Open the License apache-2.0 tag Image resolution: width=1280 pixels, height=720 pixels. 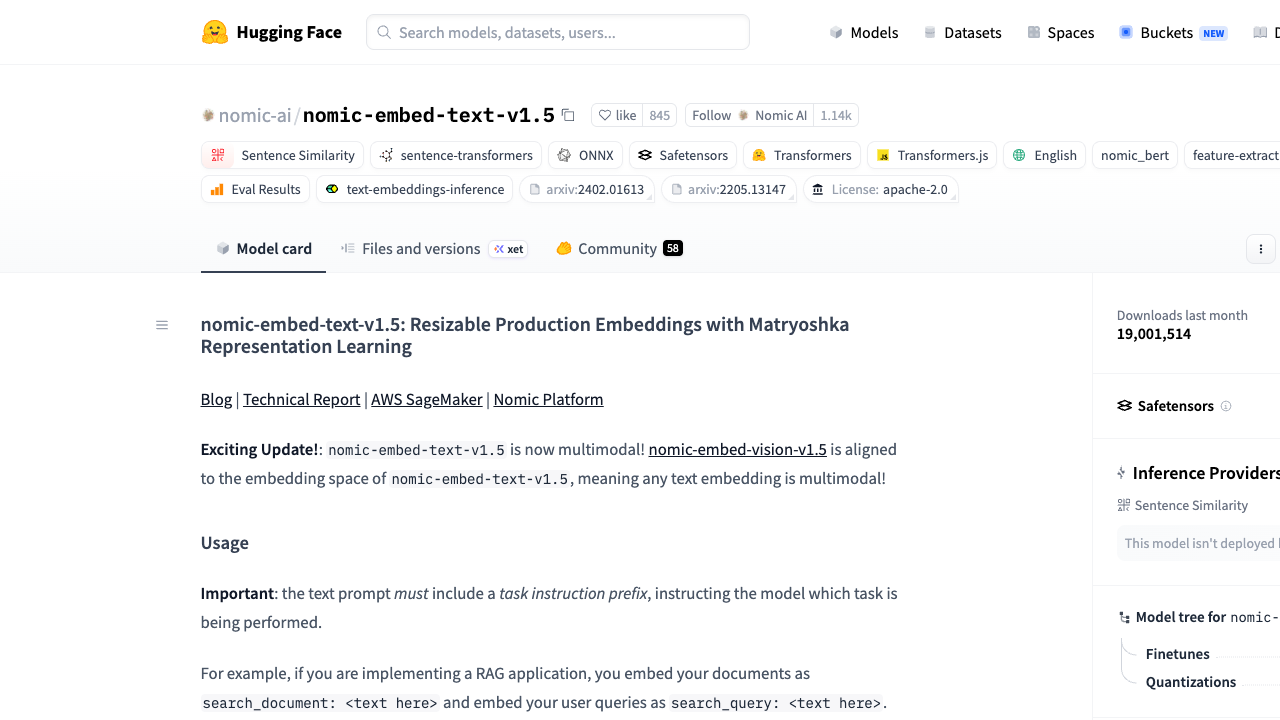pyautogui.click(x=881, y=189)
